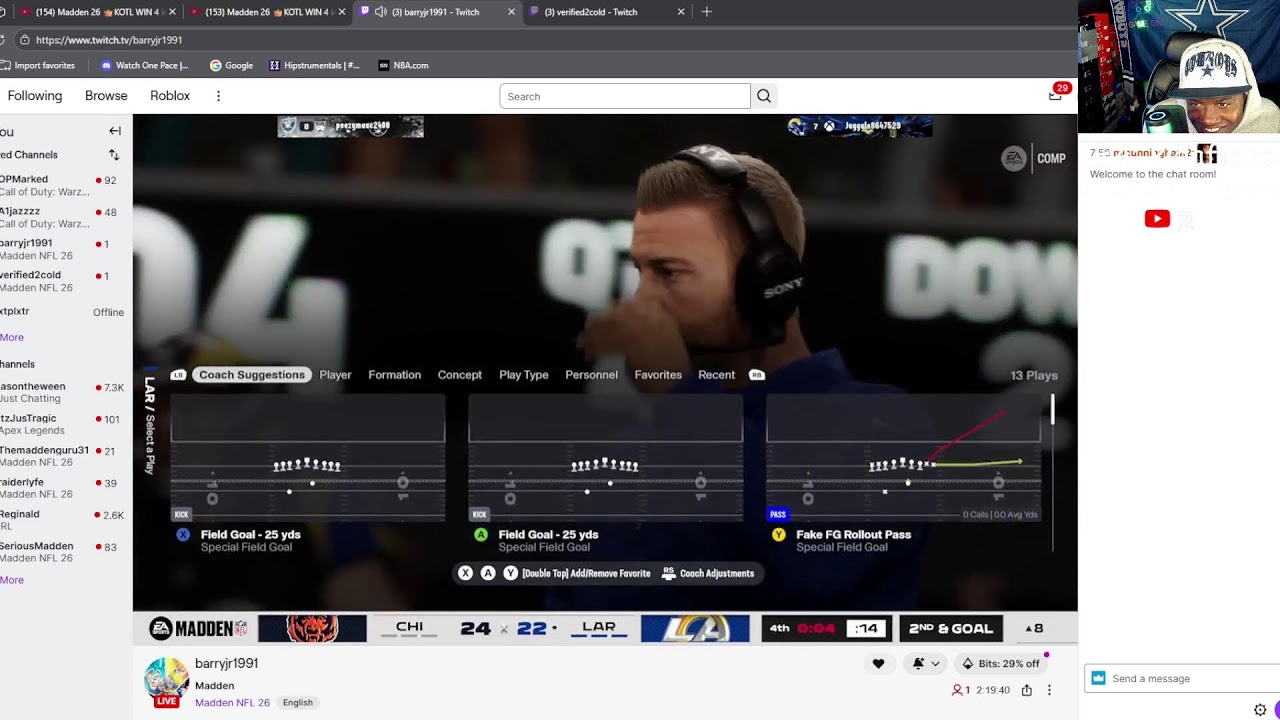Click the Twitch search input field
This screenshot has width=1280, height=720.
[x=625, y=96]
